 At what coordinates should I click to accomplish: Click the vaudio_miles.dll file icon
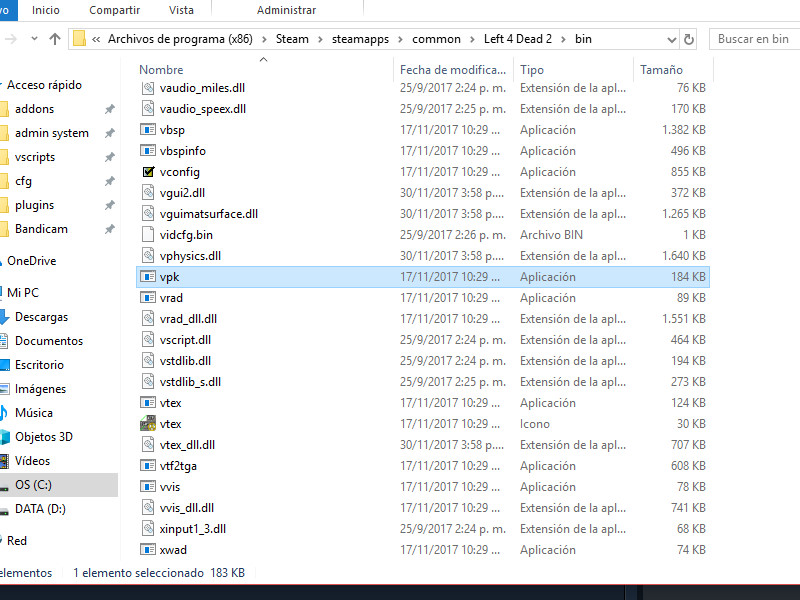click(148, 88)
